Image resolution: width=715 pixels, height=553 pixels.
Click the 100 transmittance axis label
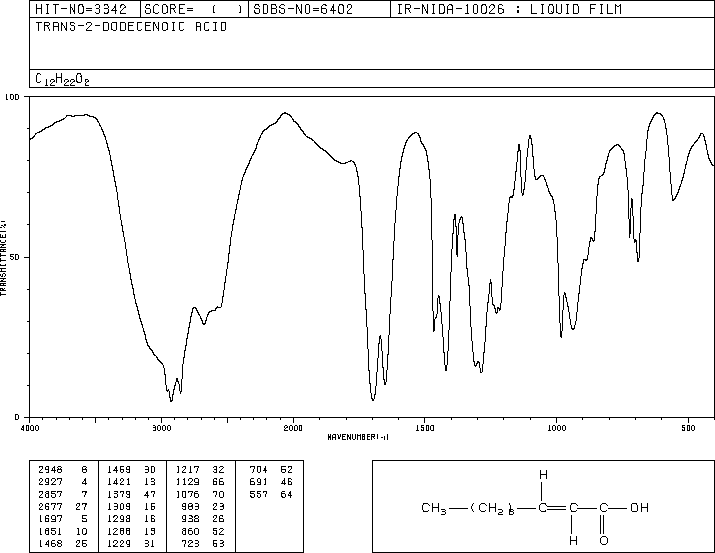pos(12,97)
